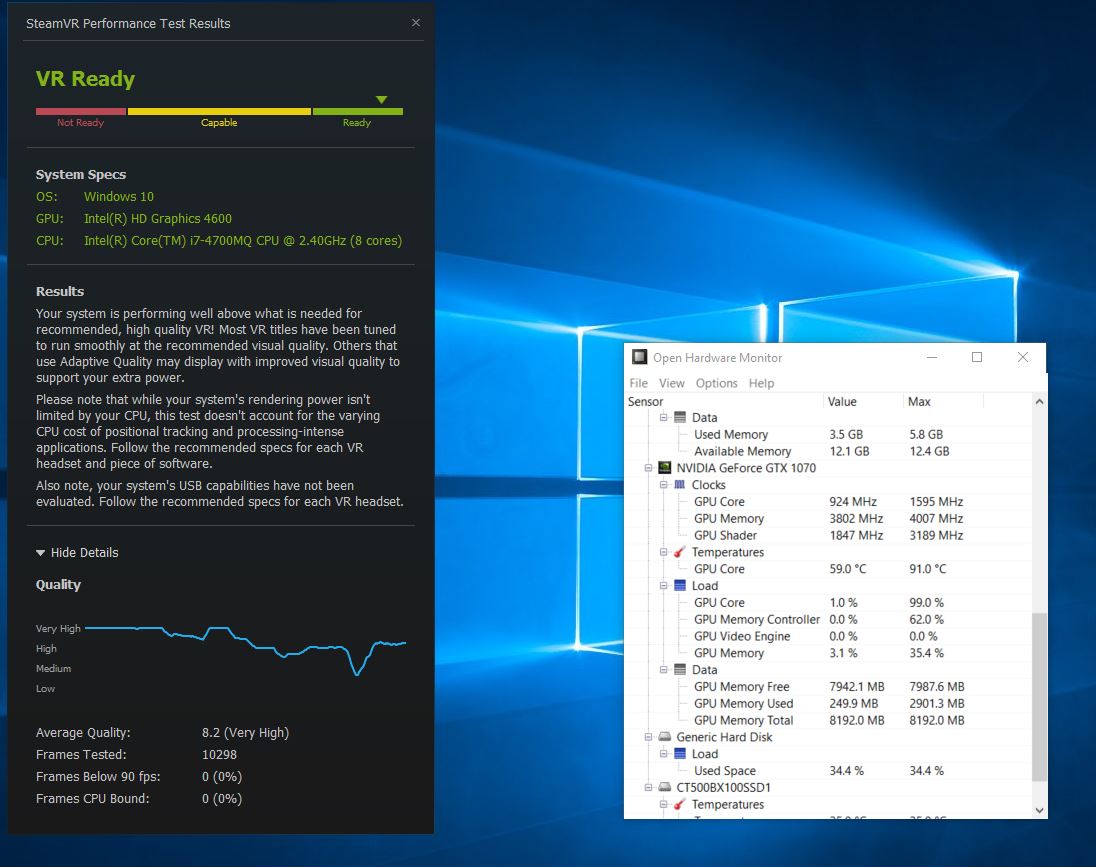Click the 1595 MHz max GPU Core value
Screen dimensions: 1096x867
coord(936,501)
